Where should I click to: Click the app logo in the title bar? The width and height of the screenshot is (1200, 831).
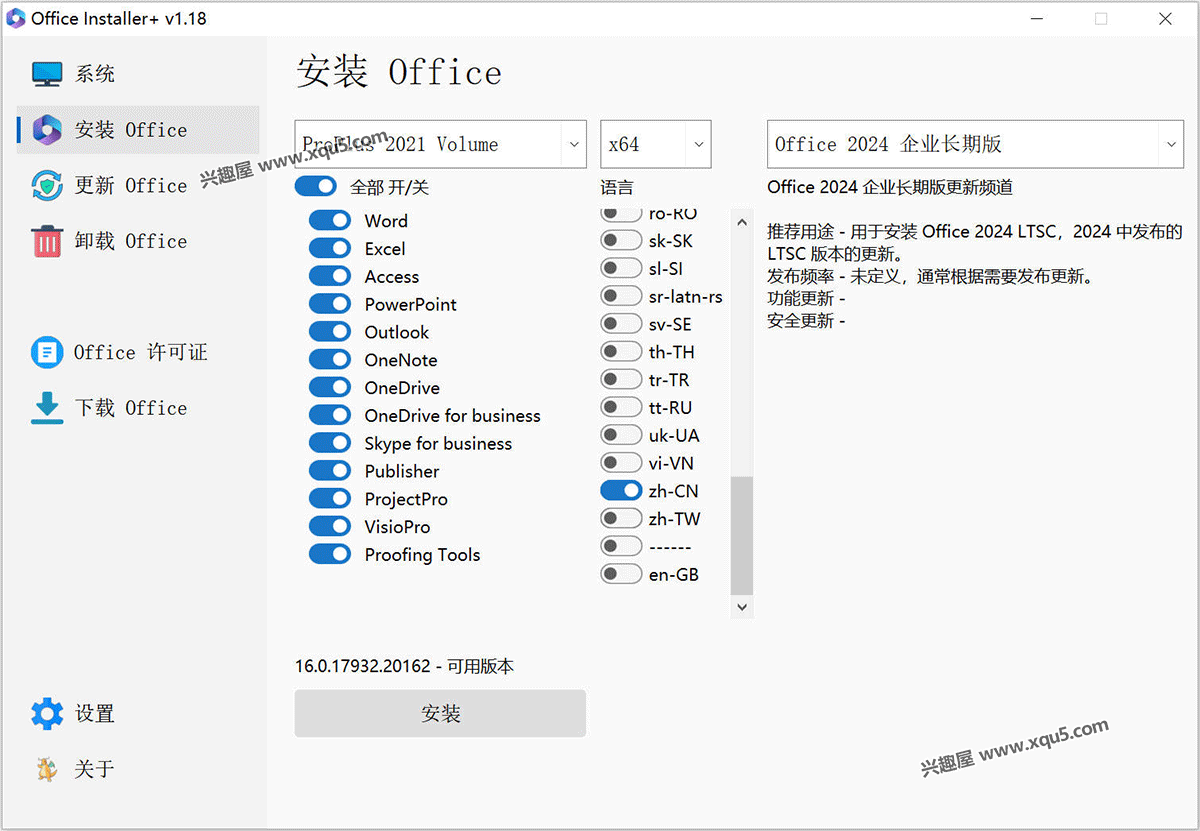click(x=15, y=18)
